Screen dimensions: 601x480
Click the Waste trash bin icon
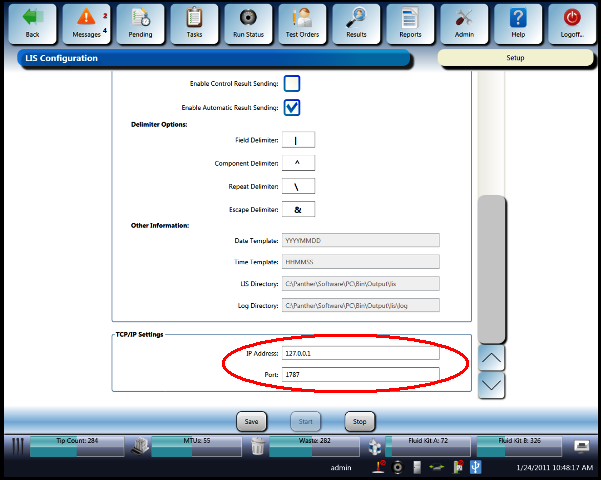(x=257, y=446)
